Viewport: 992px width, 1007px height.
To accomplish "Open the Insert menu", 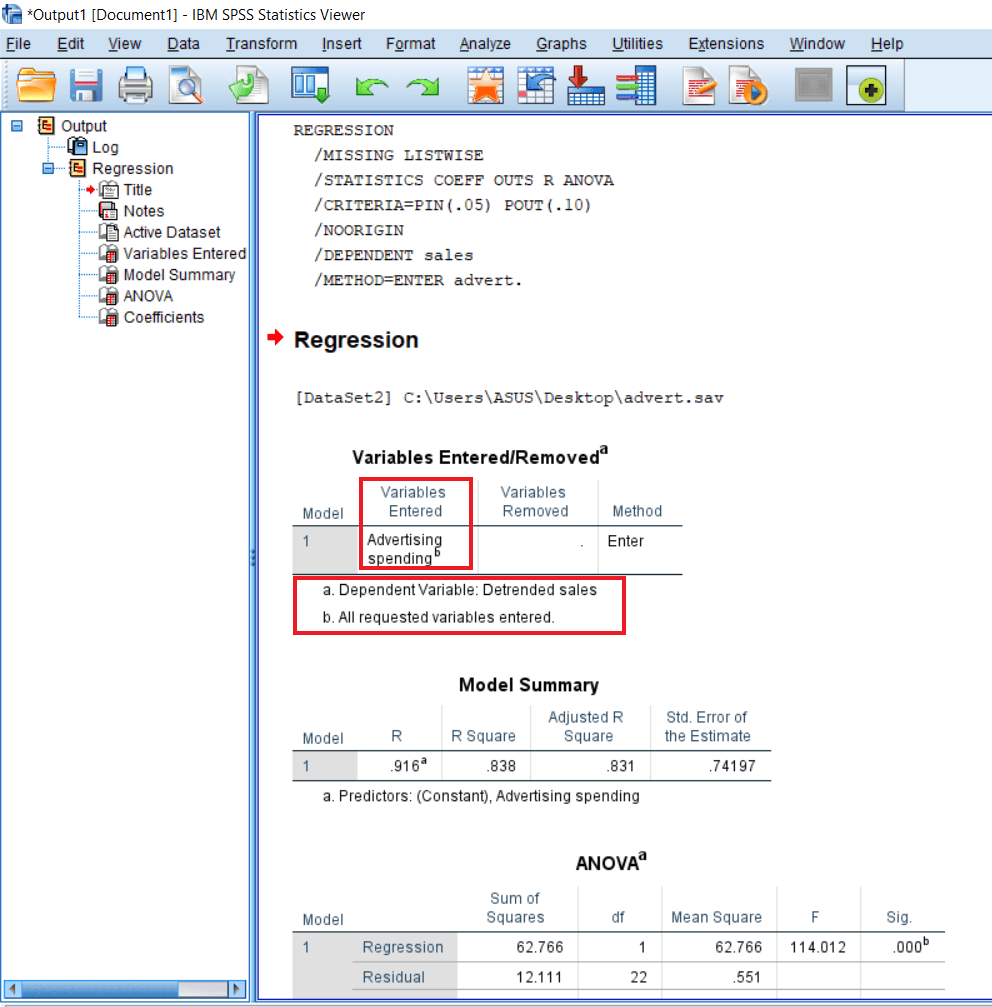I will pyautogui.click(x=342, y=44).
